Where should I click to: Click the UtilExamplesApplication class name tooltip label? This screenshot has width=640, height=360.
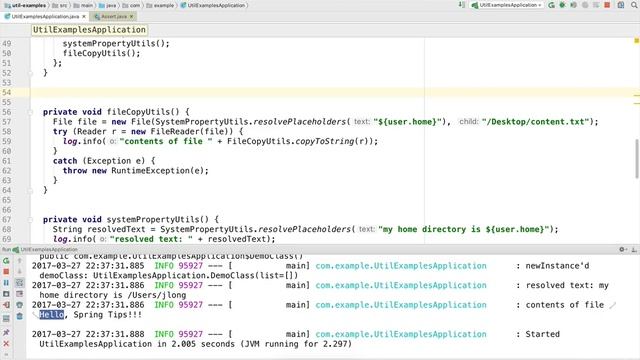(89, 30)
